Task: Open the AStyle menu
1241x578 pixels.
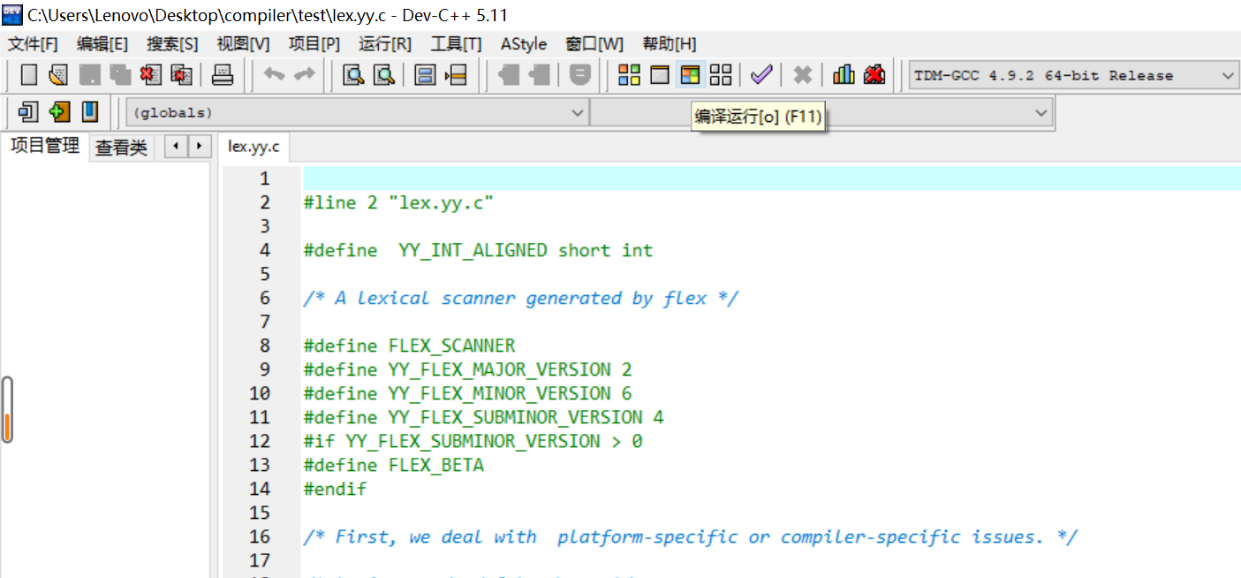Action: pos(523,44)
